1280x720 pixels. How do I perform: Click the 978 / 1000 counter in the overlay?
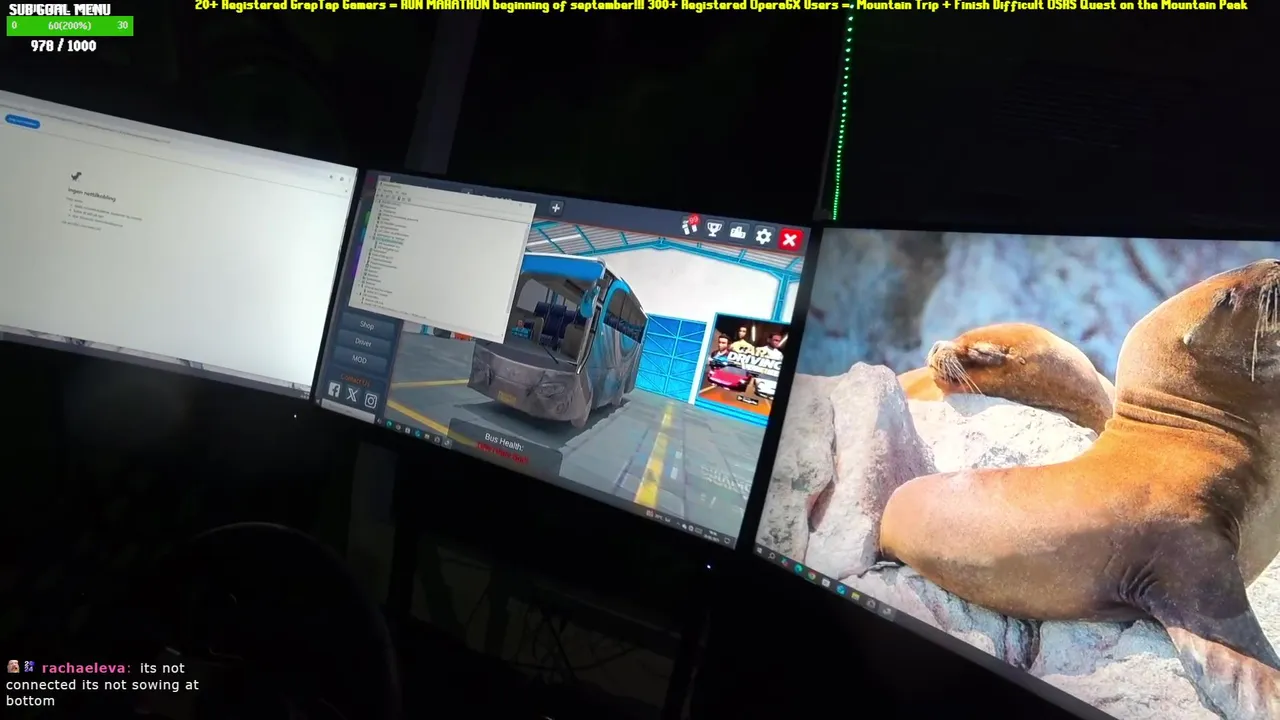point(63,46)
